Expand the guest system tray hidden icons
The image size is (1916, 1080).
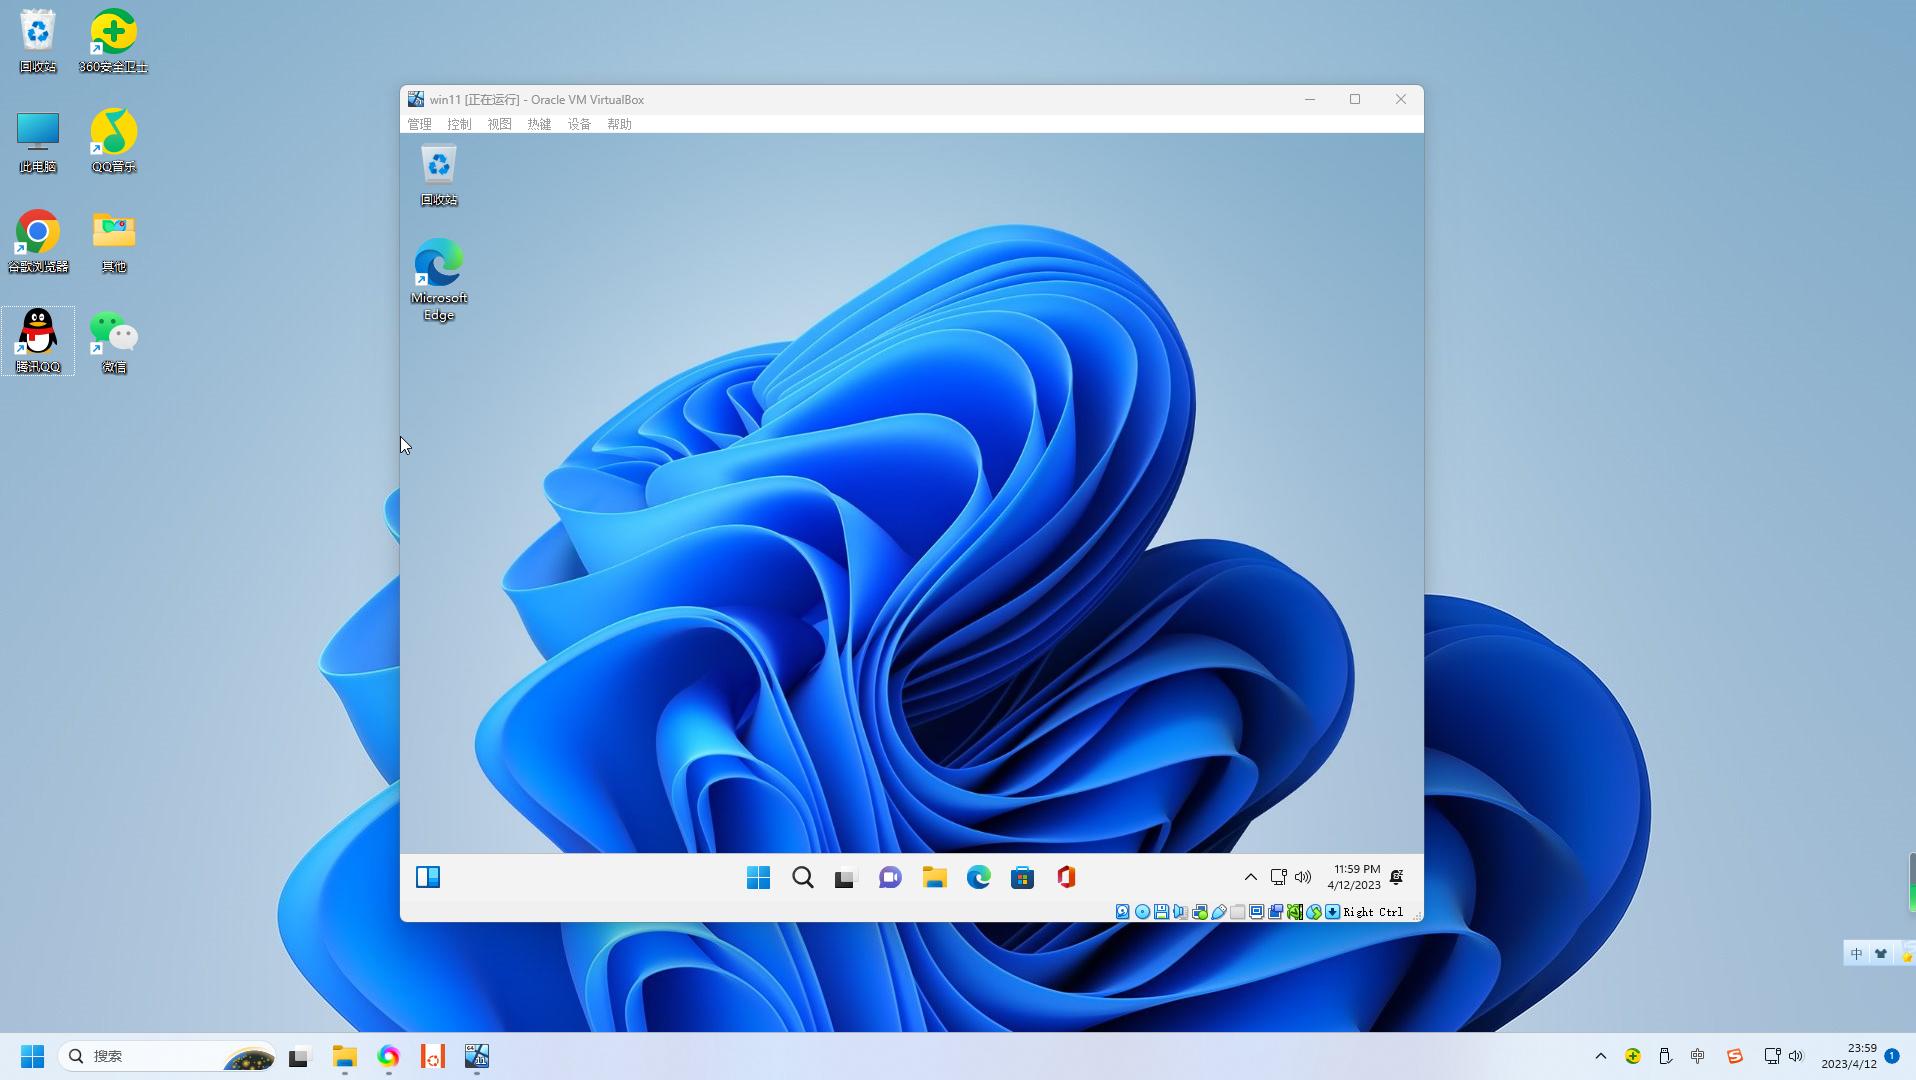[x=1250, y=877]
